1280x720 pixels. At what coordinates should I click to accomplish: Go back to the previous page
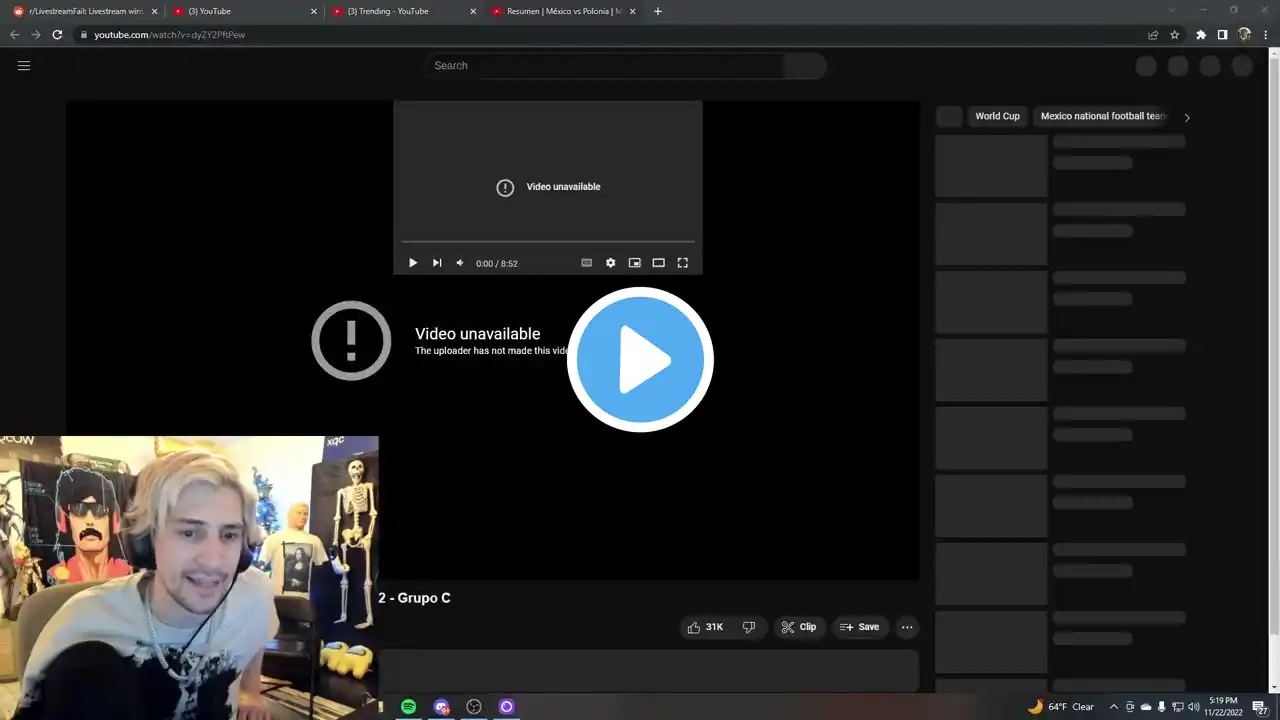[x=14, y=34]
